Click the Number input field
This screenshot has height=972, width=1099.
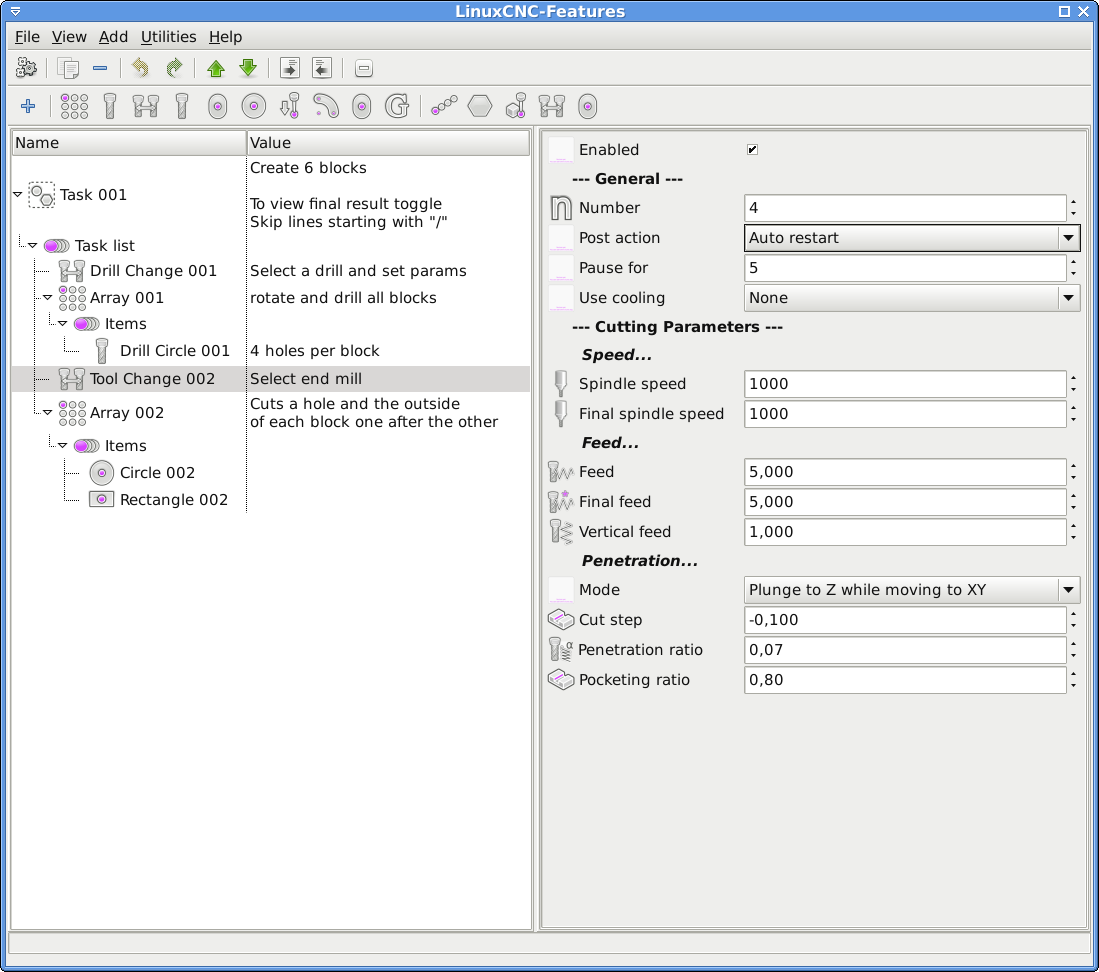click(905, 208)
